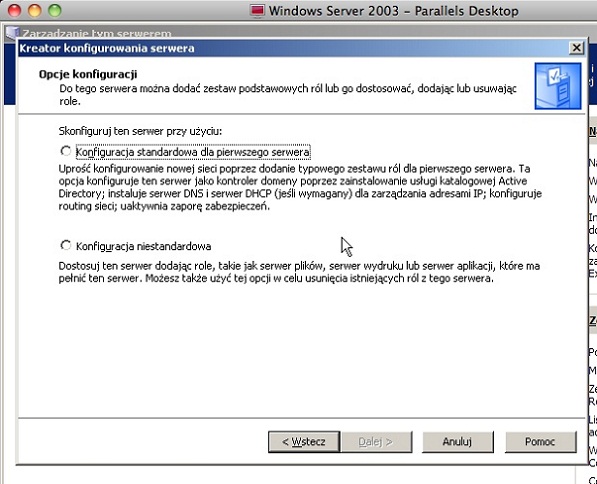Click the yellow macOS minimize button
The height and width of the screenshot is (484, 597).
coord(35,10)
